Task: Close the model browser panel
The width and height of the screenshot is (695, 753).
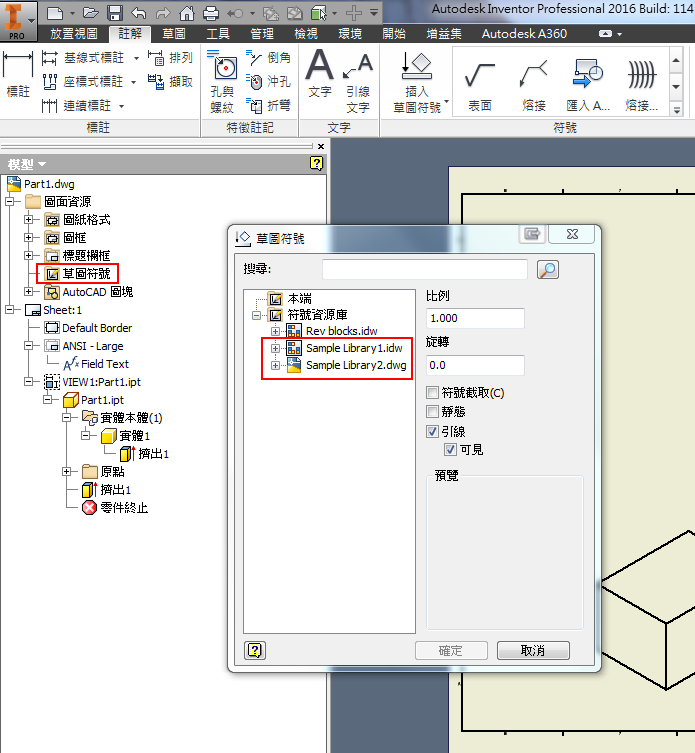Action: point(321,146)
